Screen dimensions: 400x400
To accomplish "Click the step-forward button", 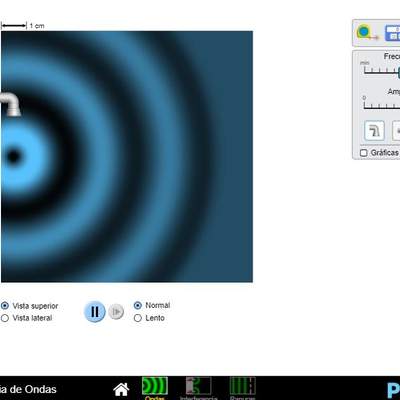I will [116, 312].
